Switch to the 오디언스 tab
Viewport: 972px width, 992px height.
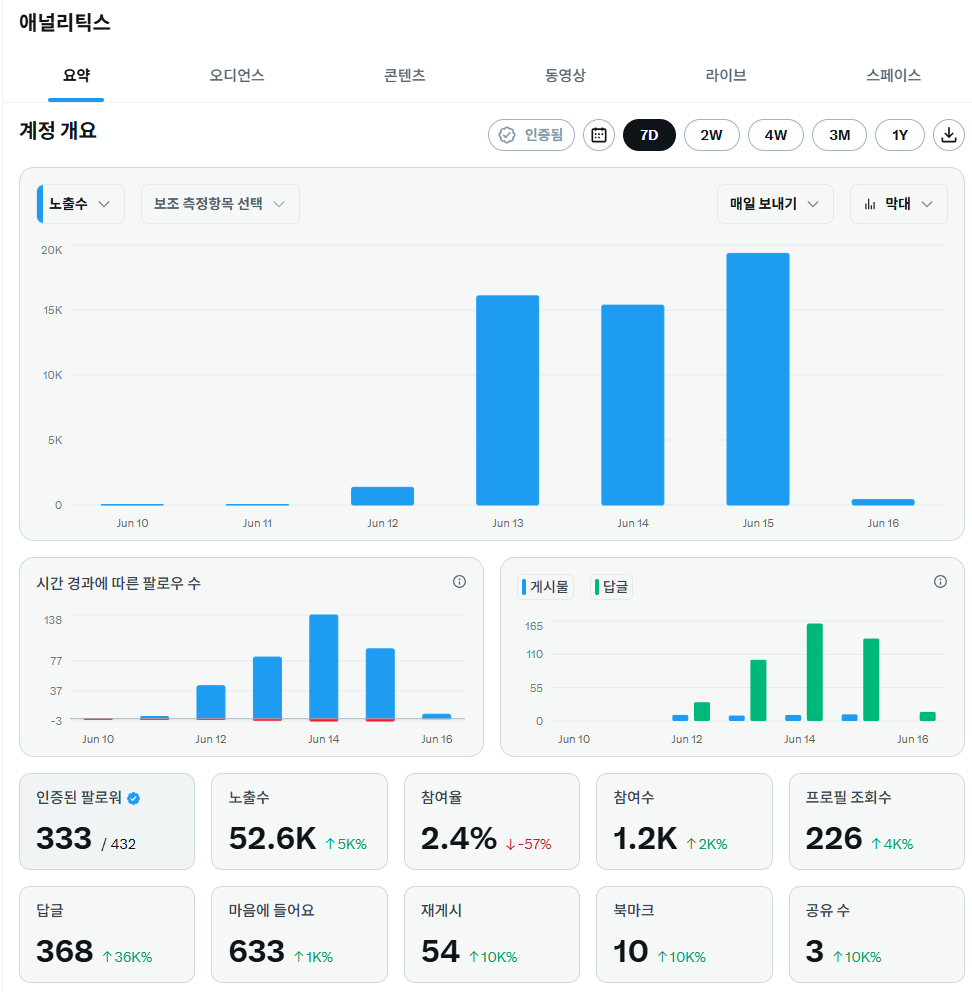237,75
